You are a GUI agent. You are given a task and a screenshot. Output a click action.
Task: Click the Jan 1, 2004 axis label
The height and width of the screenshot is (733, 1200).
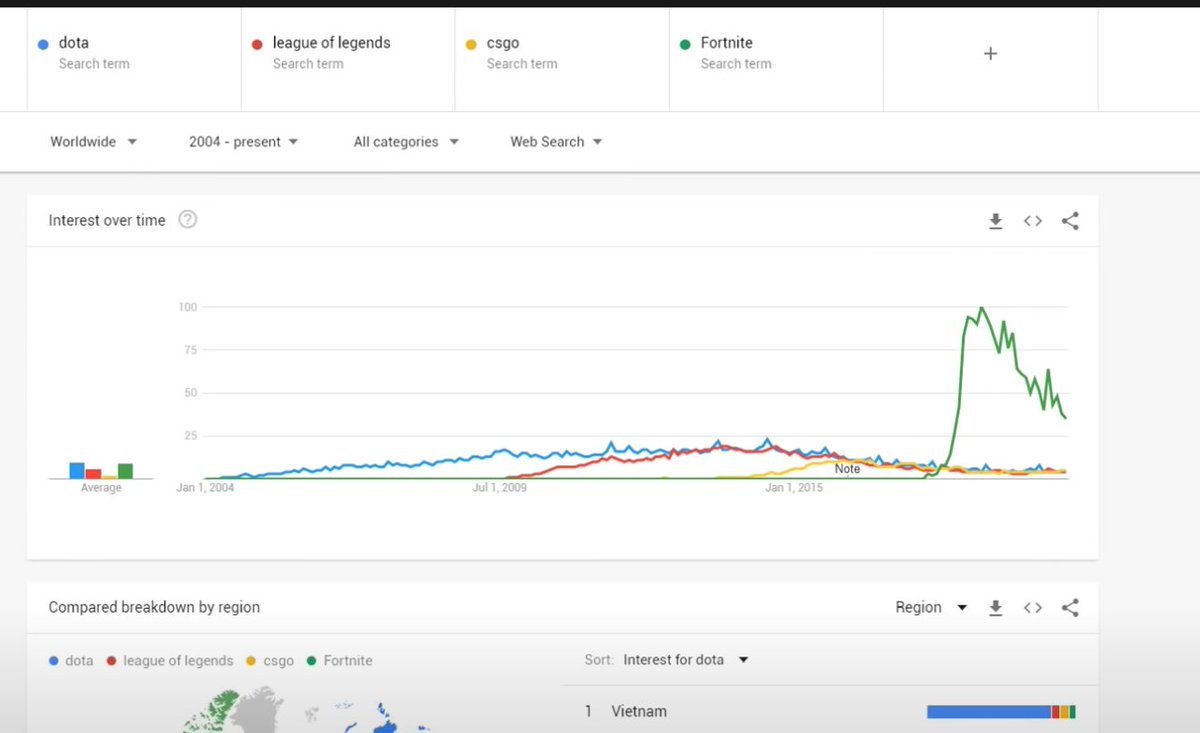(205, 488)
